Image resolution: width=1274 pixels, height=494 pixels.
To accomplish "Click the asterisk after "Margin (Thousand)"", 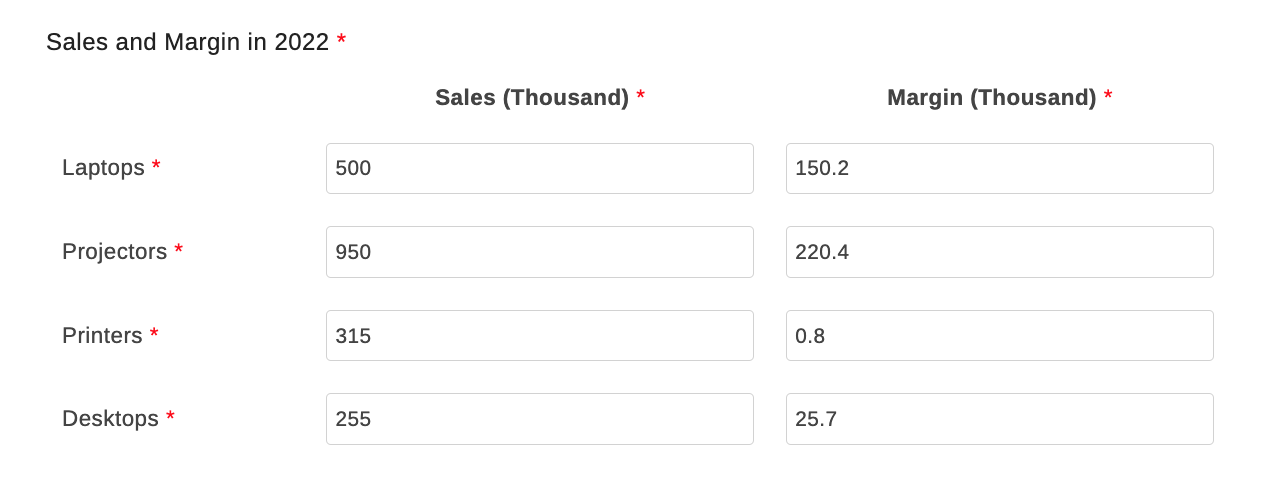I will (x=1108, y=97).
